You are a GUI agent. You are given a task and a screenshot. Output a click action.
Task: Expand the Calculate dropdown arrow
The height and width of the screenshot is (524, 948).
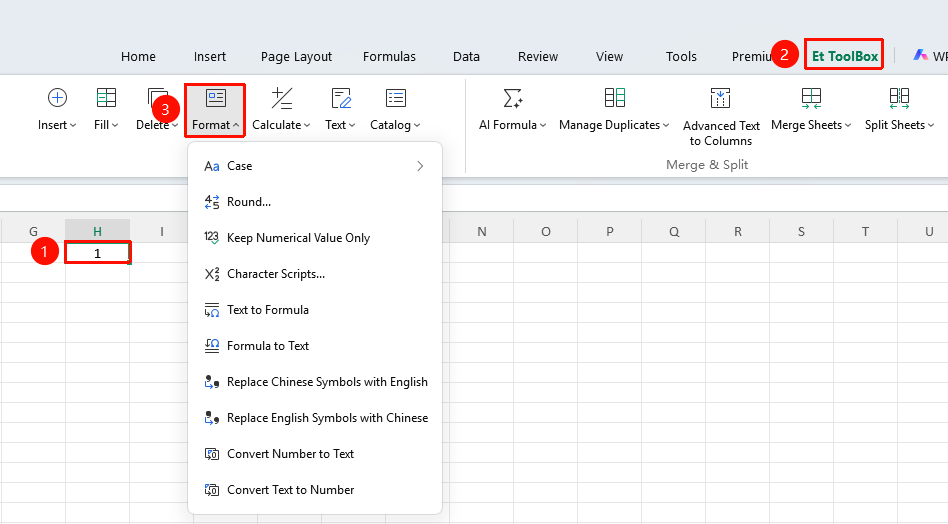307,125
